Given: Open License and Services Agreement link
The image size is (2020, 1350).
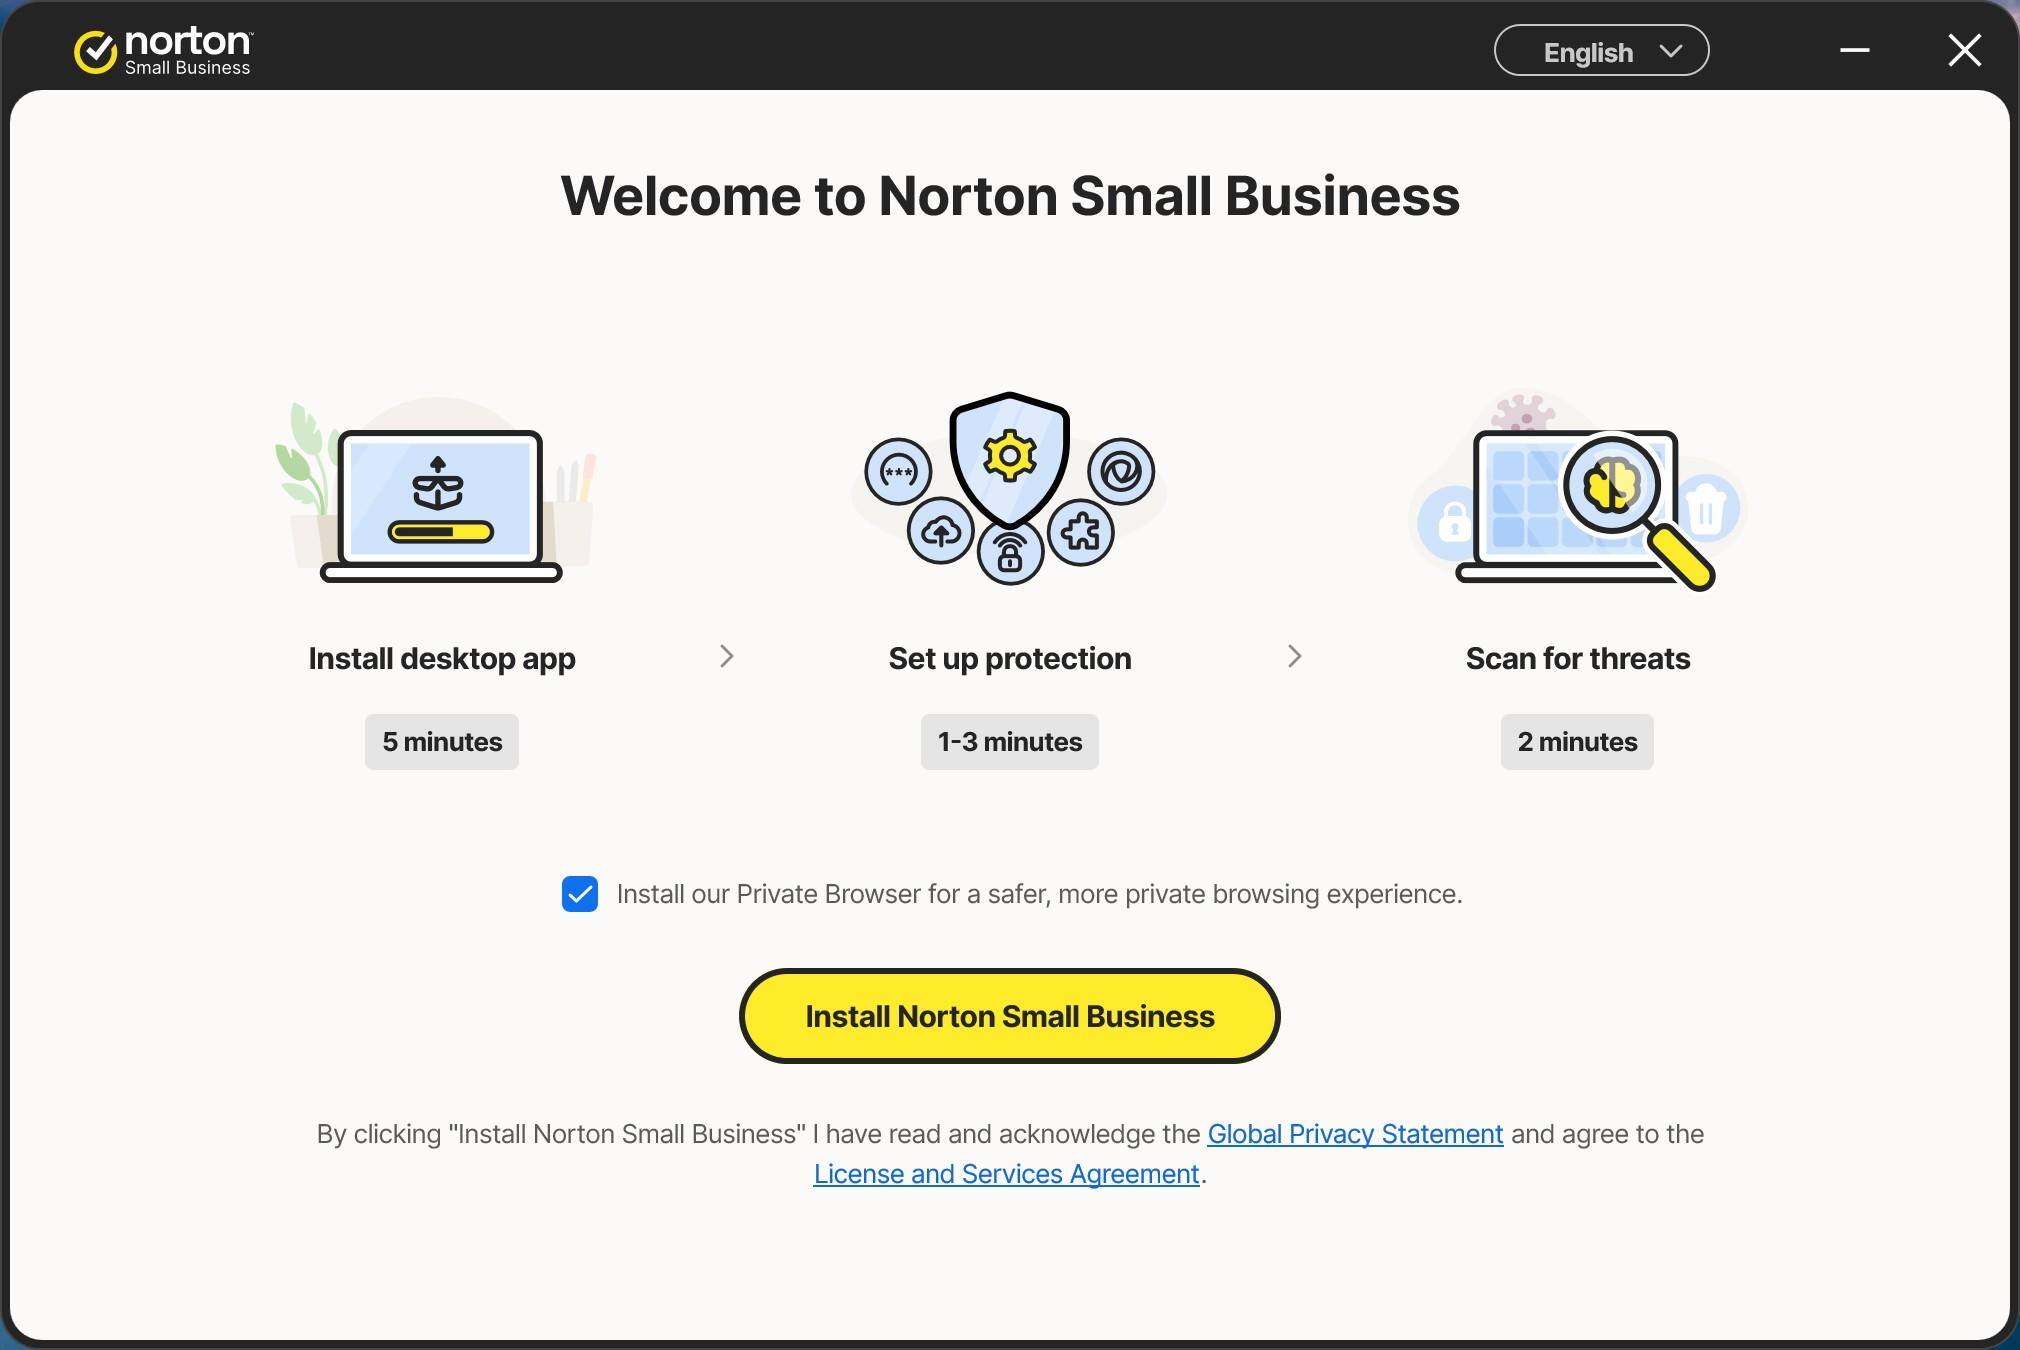Looking at the screenshot, I should 1006,1174.
